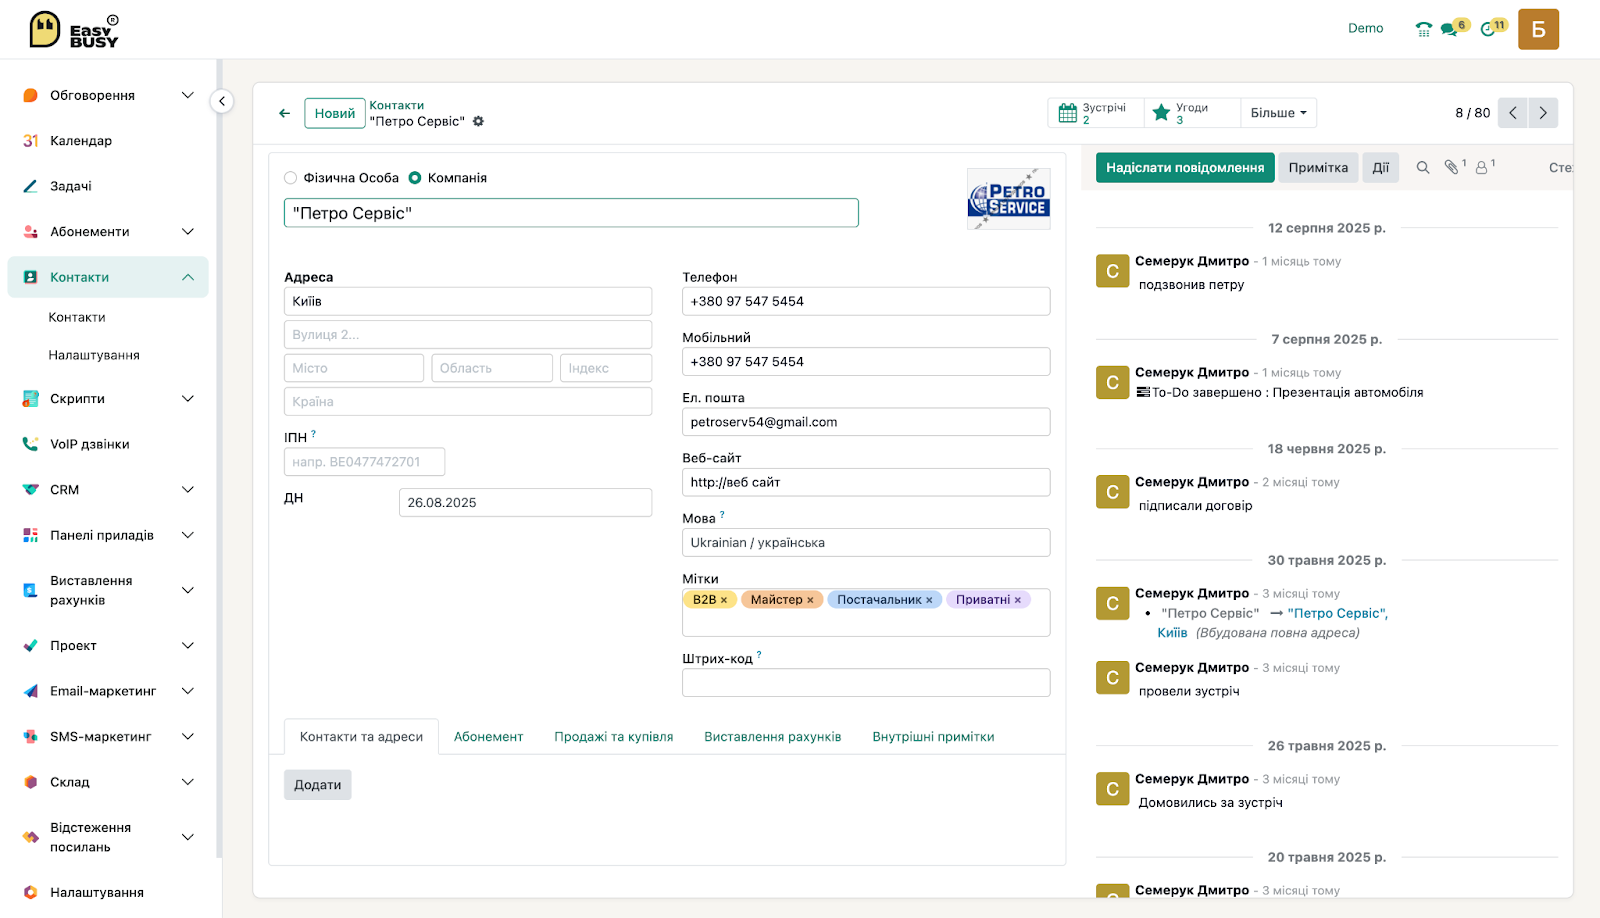Collapse the Контакти menu chevron
This screenshot has height=918, width=1600.
[187, 277]
